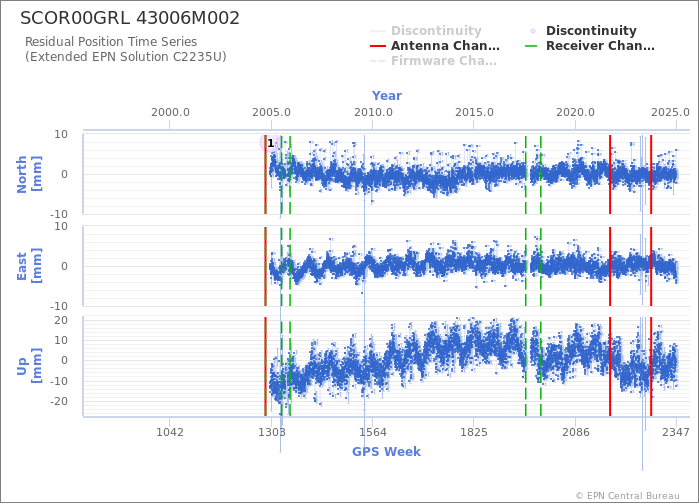Click the 2005.0 year tick label

point(271,112)
